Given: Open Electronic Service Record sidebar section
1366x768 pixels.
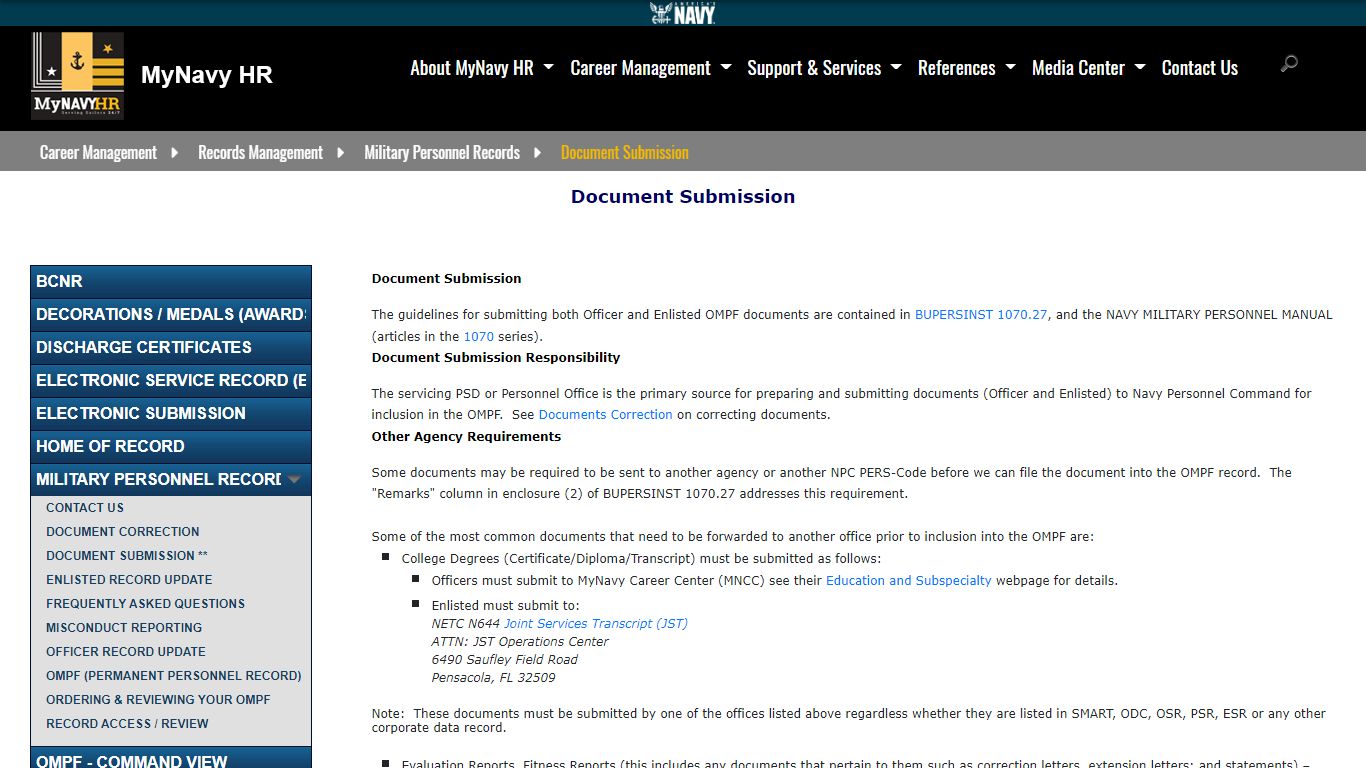Looking at the screenshot, I should pyautogui.click(x=171, y=380).
